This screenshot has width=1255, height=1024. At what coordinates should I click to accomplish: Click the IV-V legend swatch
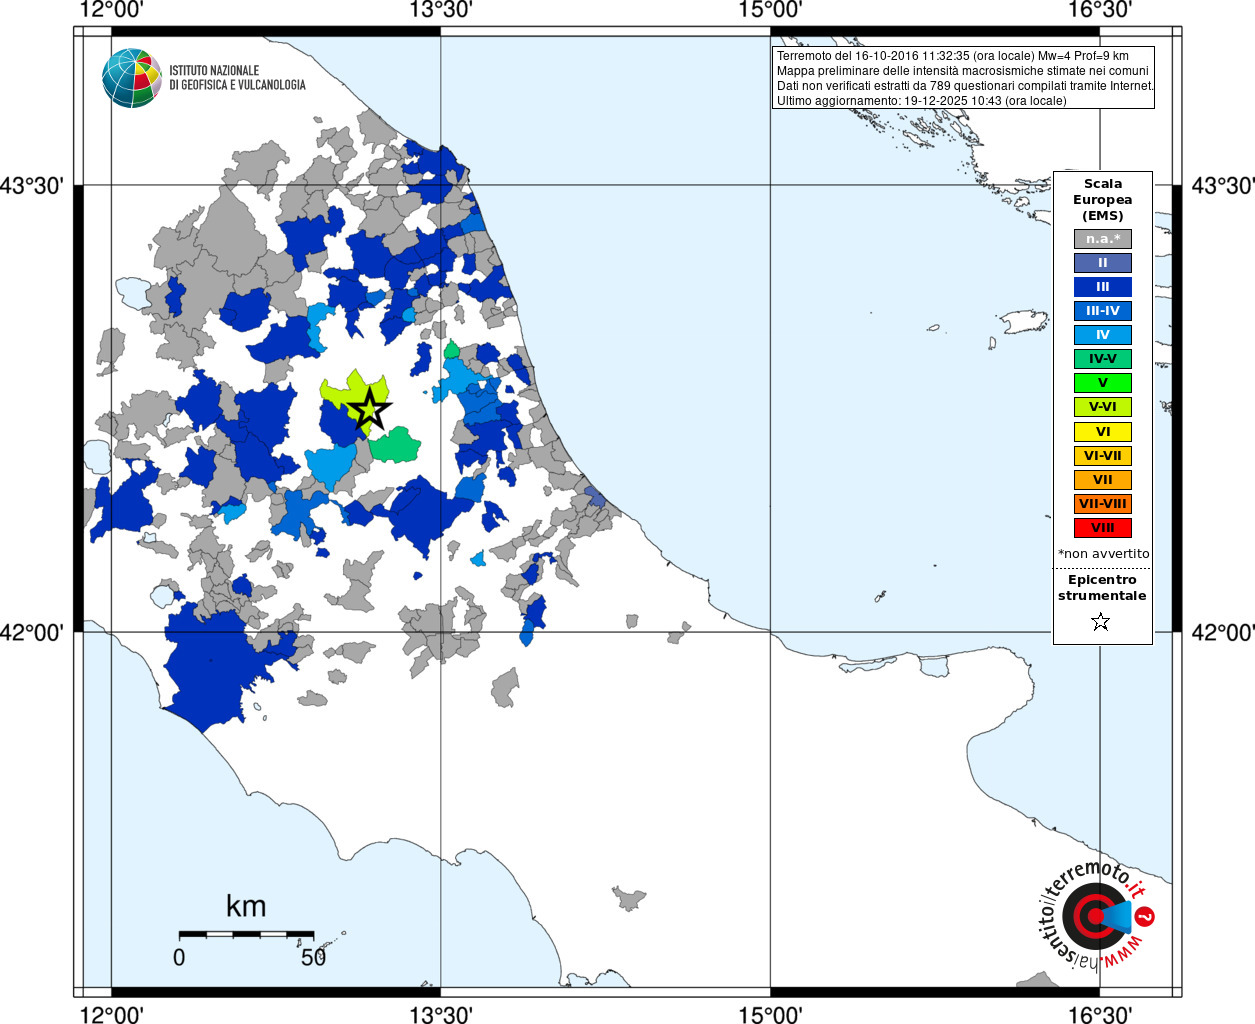pyautogui.click(x=1102, y=359)
